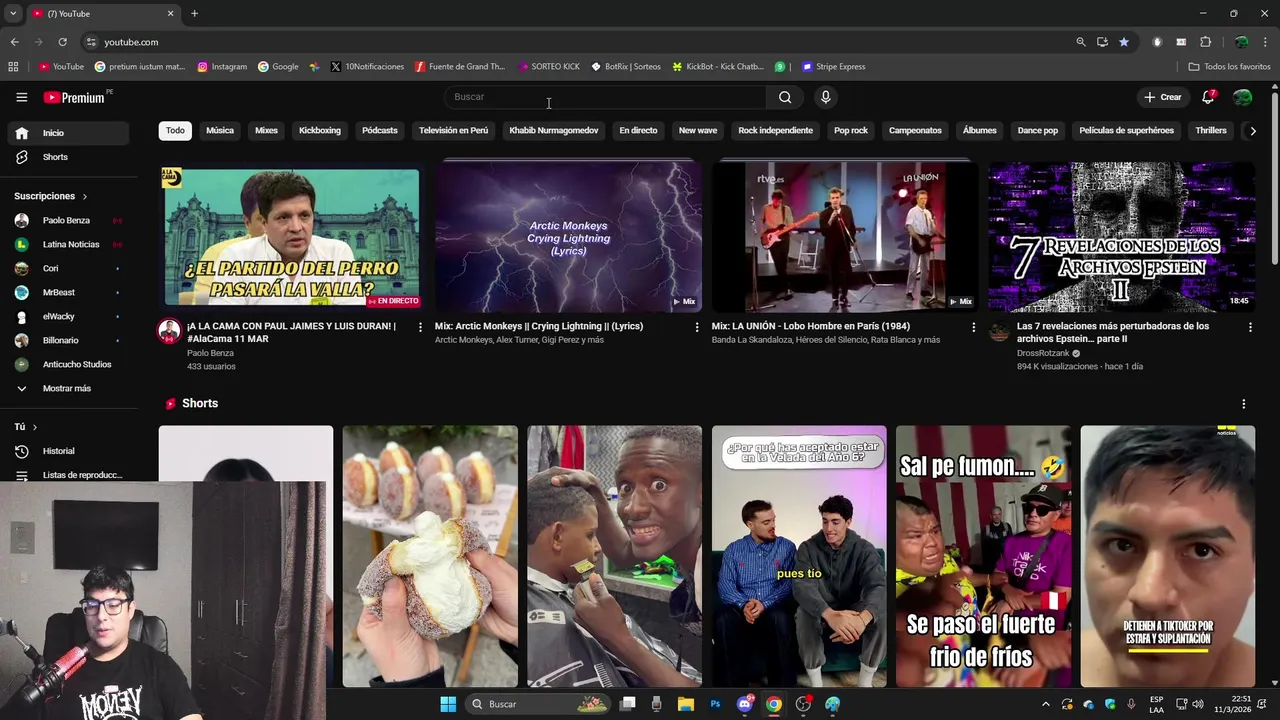The width and height of the screenshot is (1280, 720).
Task: Select the Televisión en Perú chip
Action: [453, 130]
